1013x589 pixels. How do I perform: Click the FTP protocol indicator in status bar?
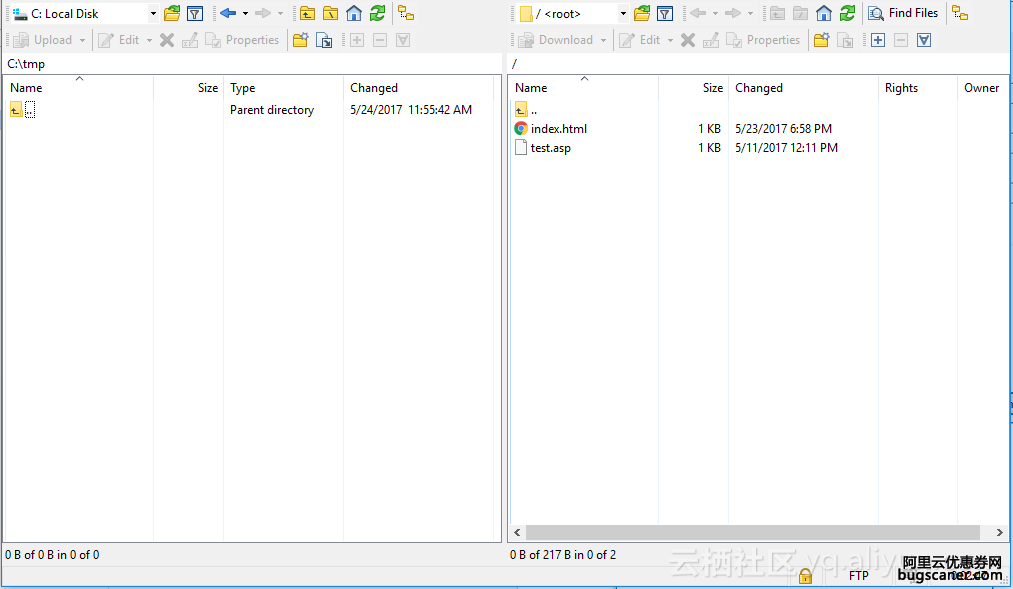point(859,575)
